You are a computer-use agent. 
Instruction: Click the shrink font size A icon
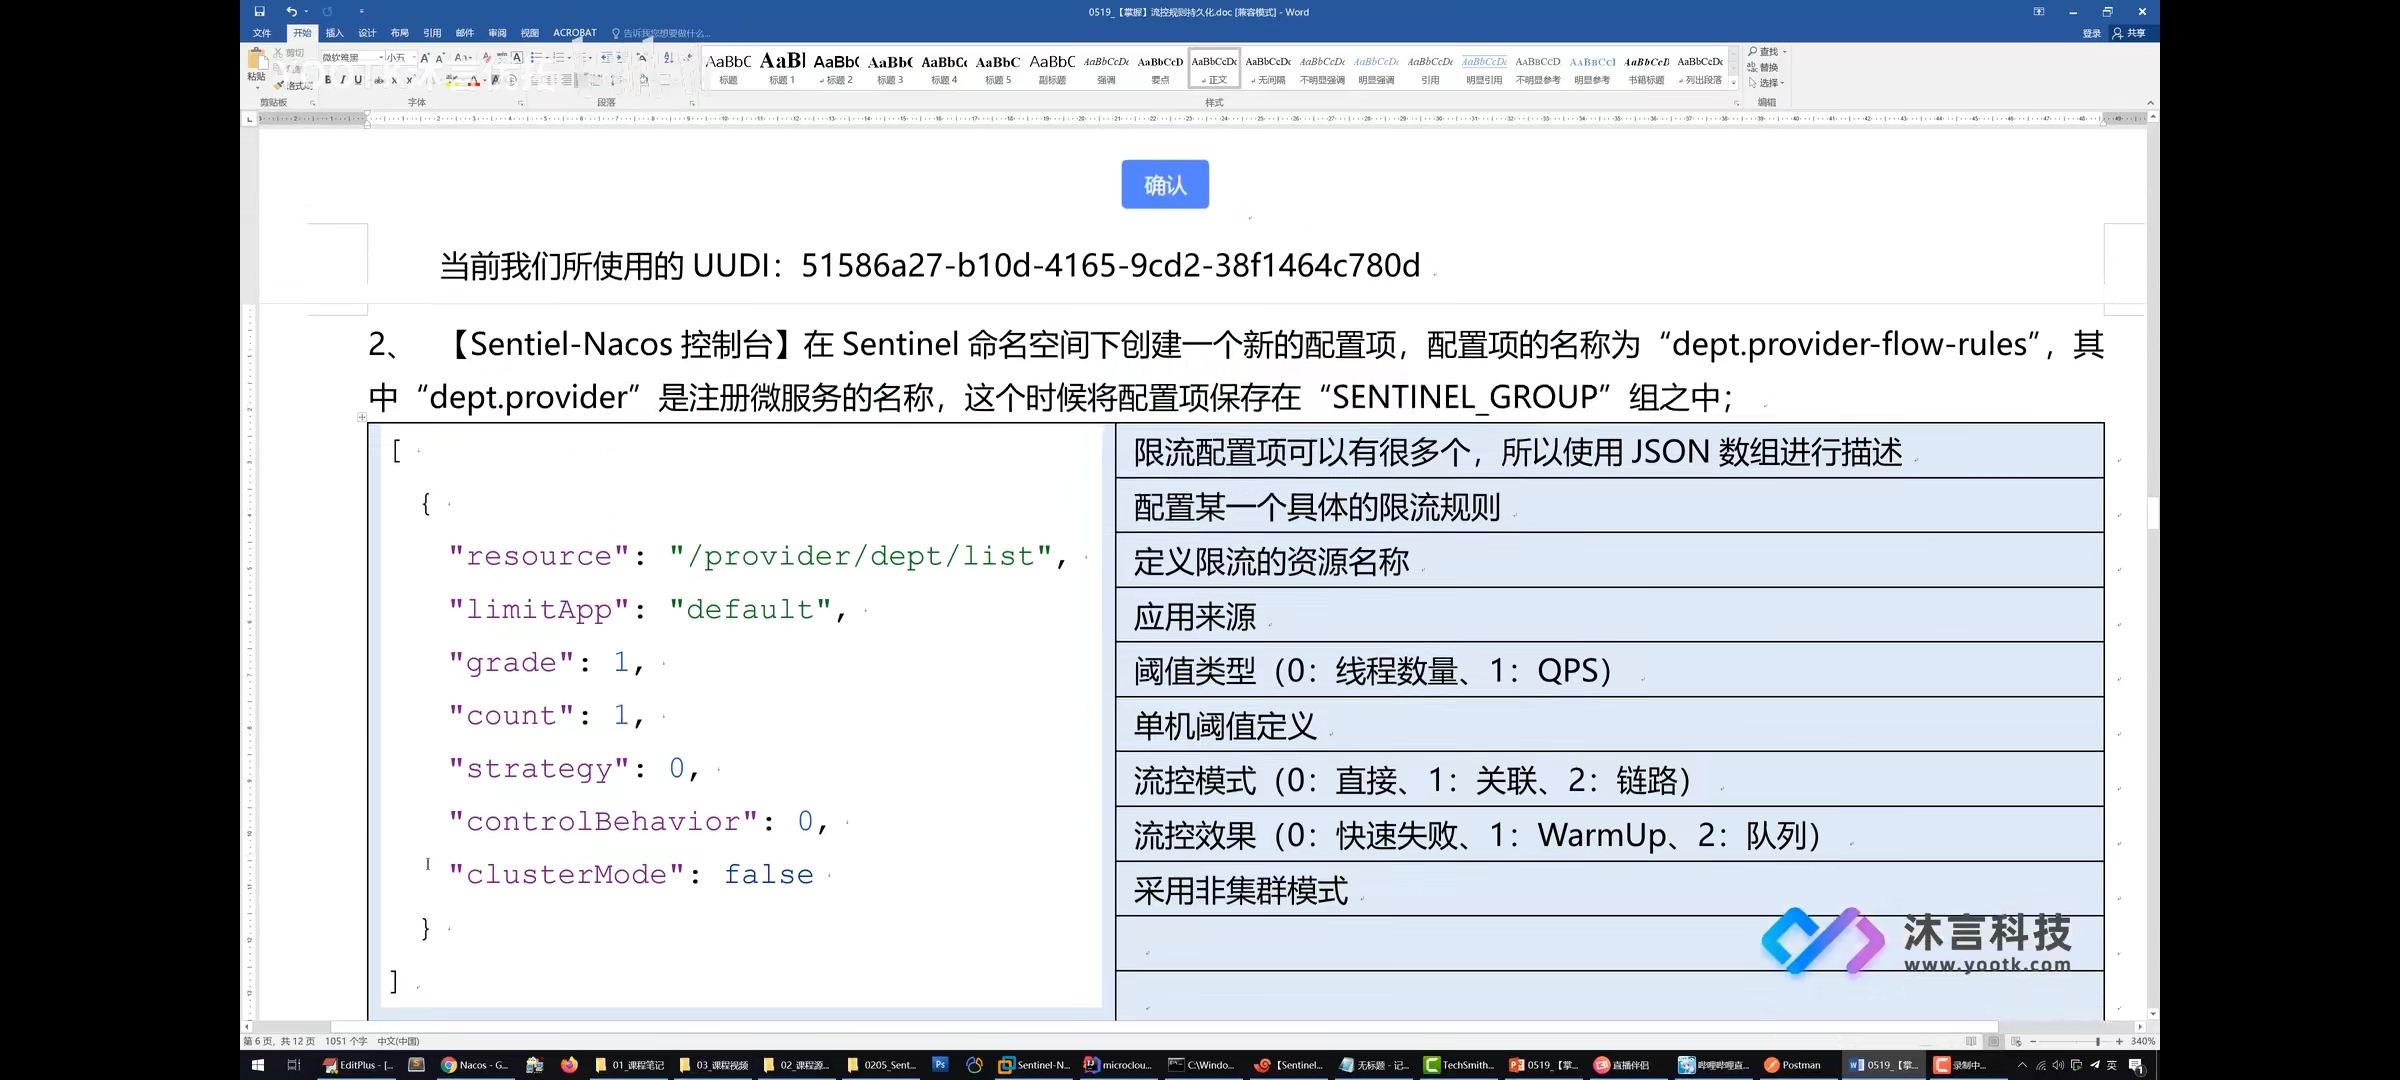(440, 58)
